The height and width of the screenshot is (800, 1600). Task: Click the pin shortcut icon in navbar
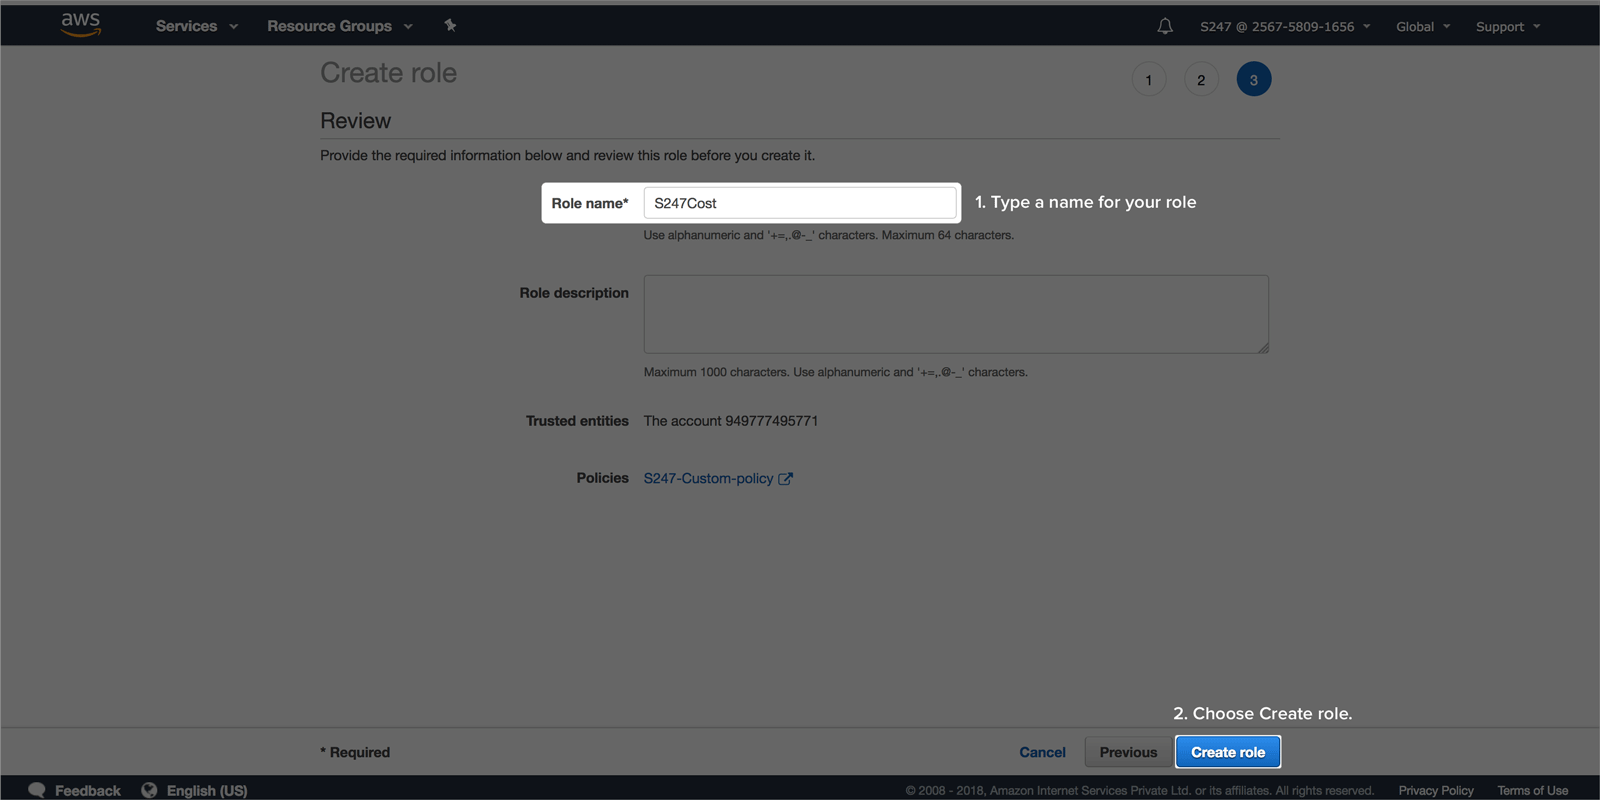pos(450,26)
